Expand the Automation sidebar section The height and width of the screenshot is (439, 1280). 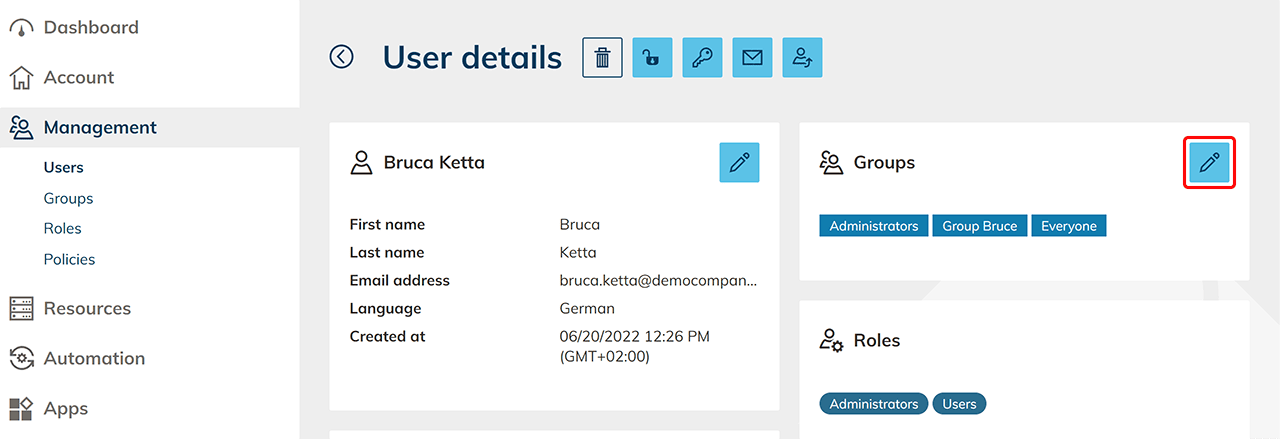click(94, 358)
